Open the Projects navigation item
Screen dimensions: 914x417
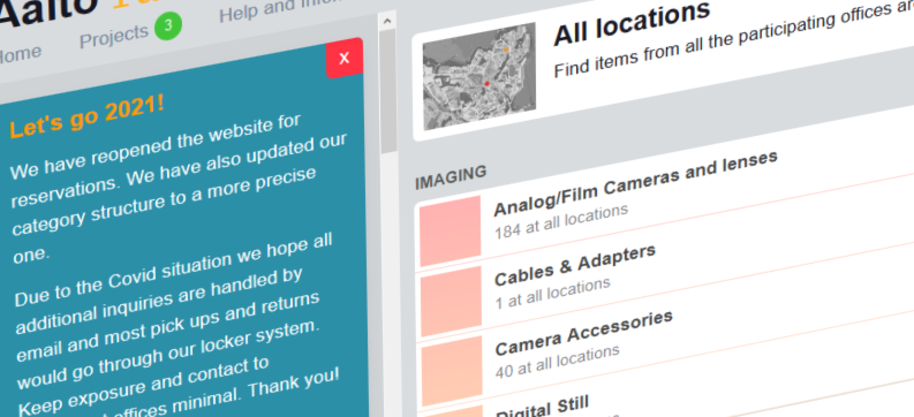point(113,38)
